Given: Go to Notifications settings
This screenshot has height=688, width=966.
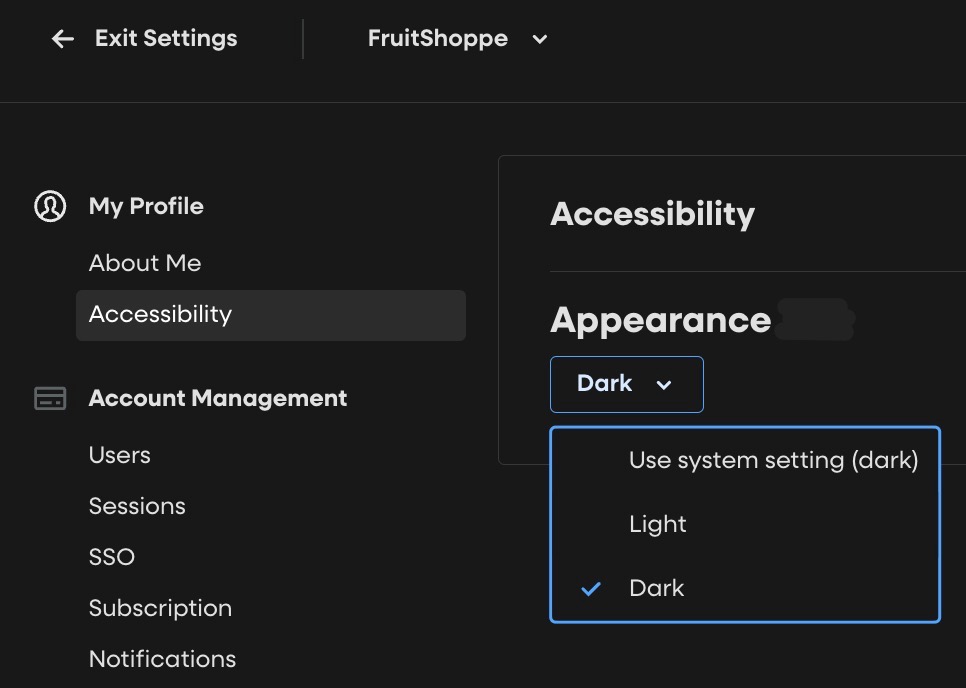Looking at the screenshot, I should click(x=162, y=659).
